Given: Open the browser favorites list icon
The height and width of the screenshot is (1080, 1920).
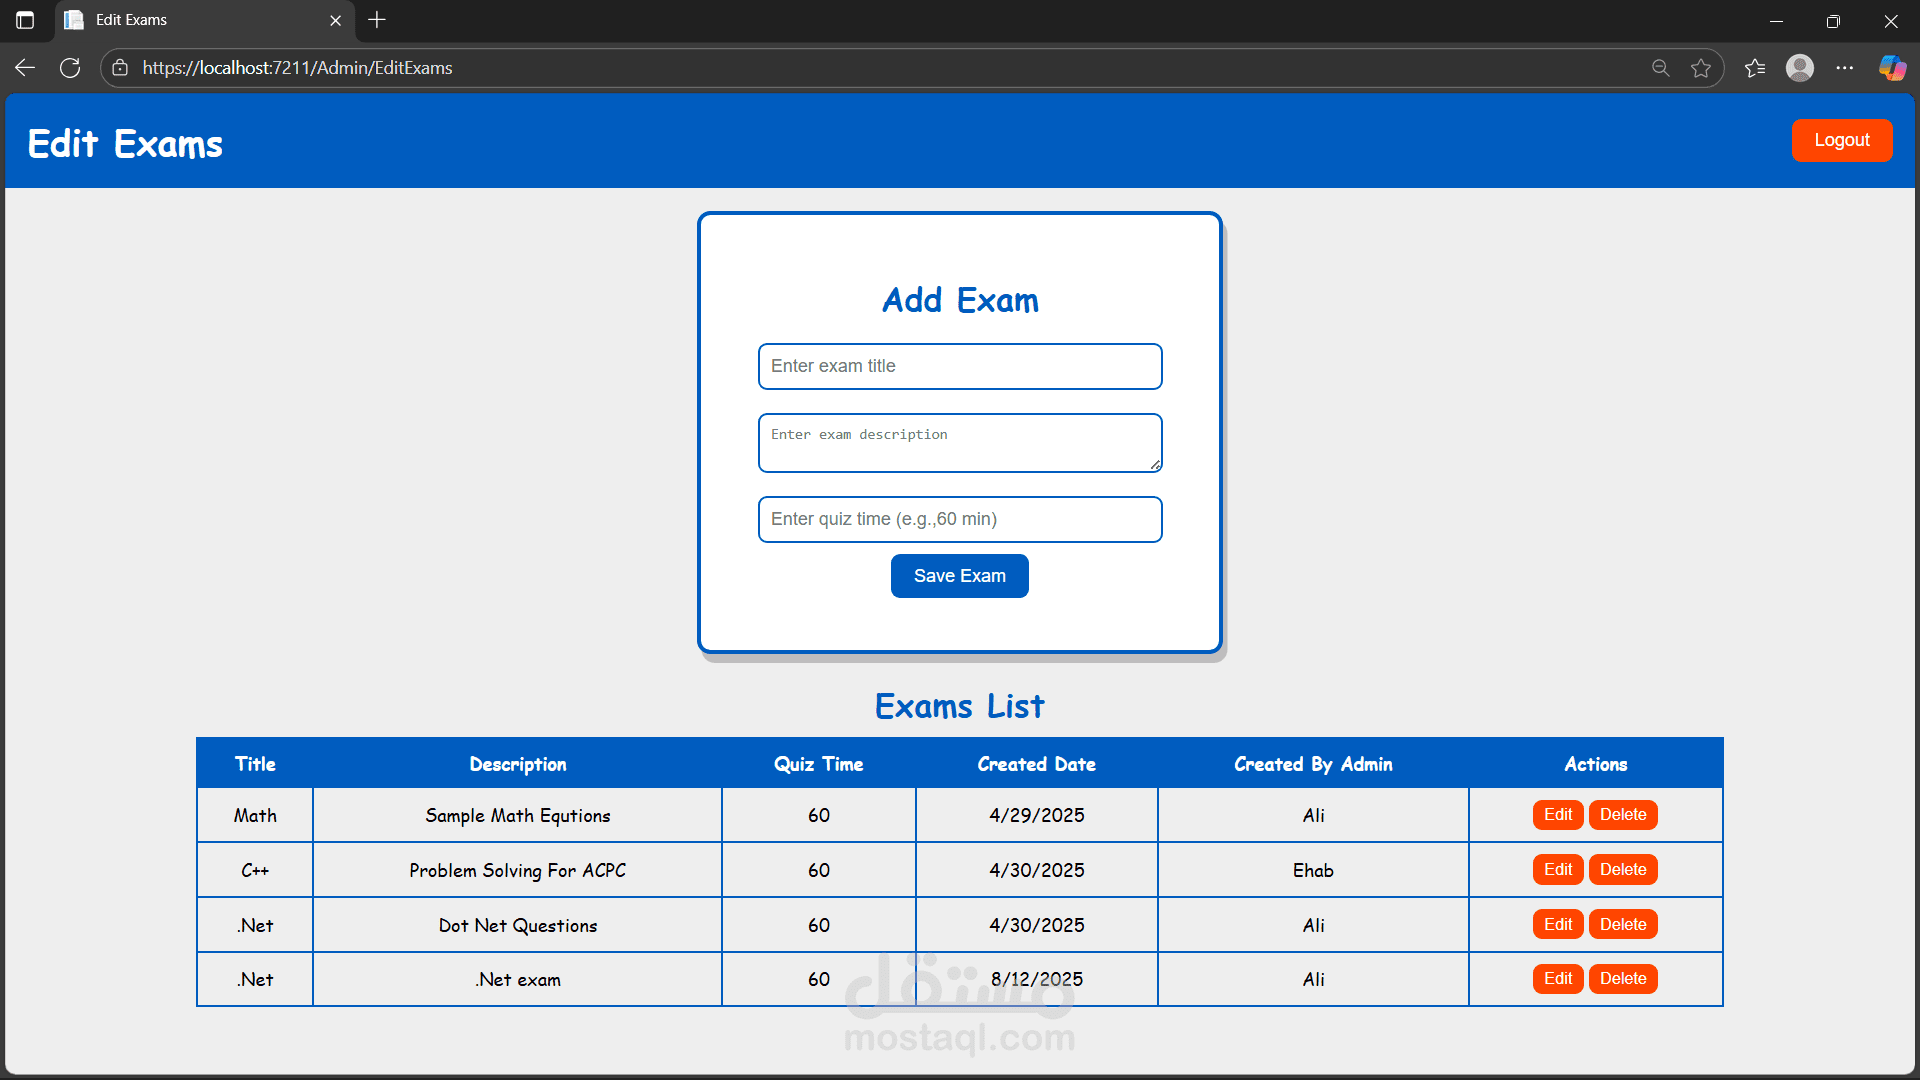Looking at the screenshot, I should tap(1755, 68).
